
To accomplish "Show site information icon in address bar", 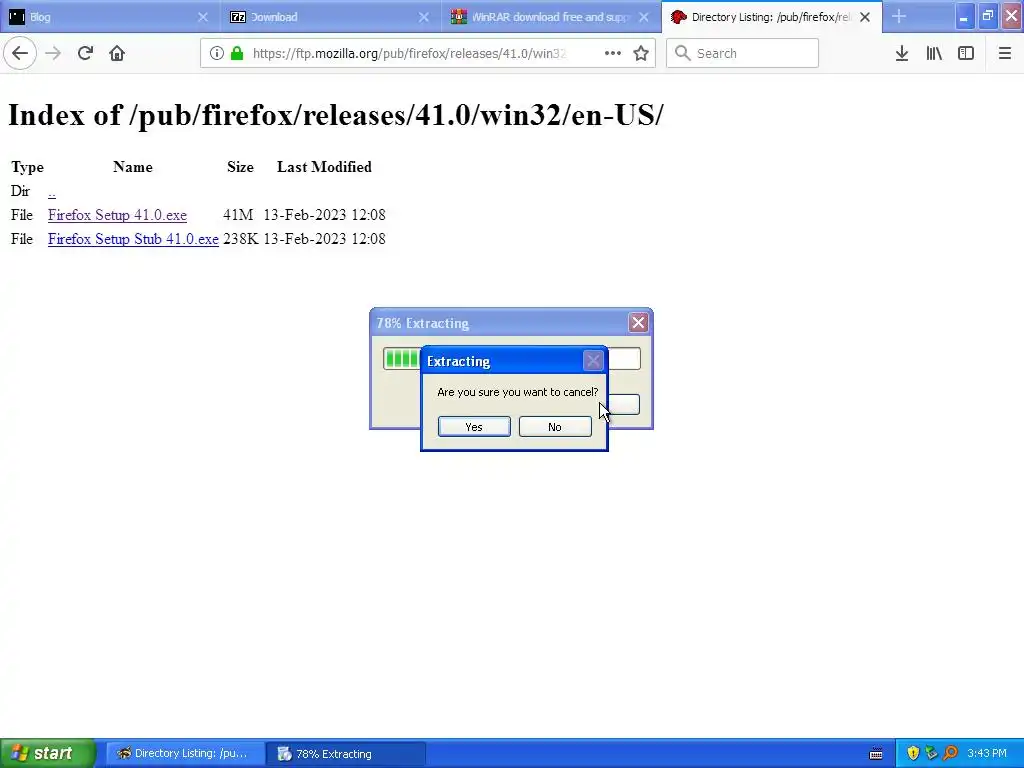I will [x=217, y=53].
